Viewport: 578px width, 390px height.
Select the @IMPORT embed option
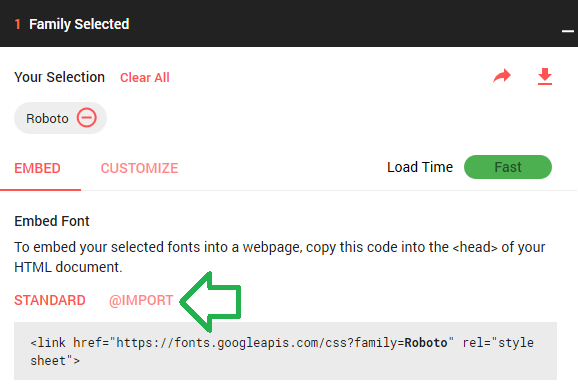tap(141, 300)
